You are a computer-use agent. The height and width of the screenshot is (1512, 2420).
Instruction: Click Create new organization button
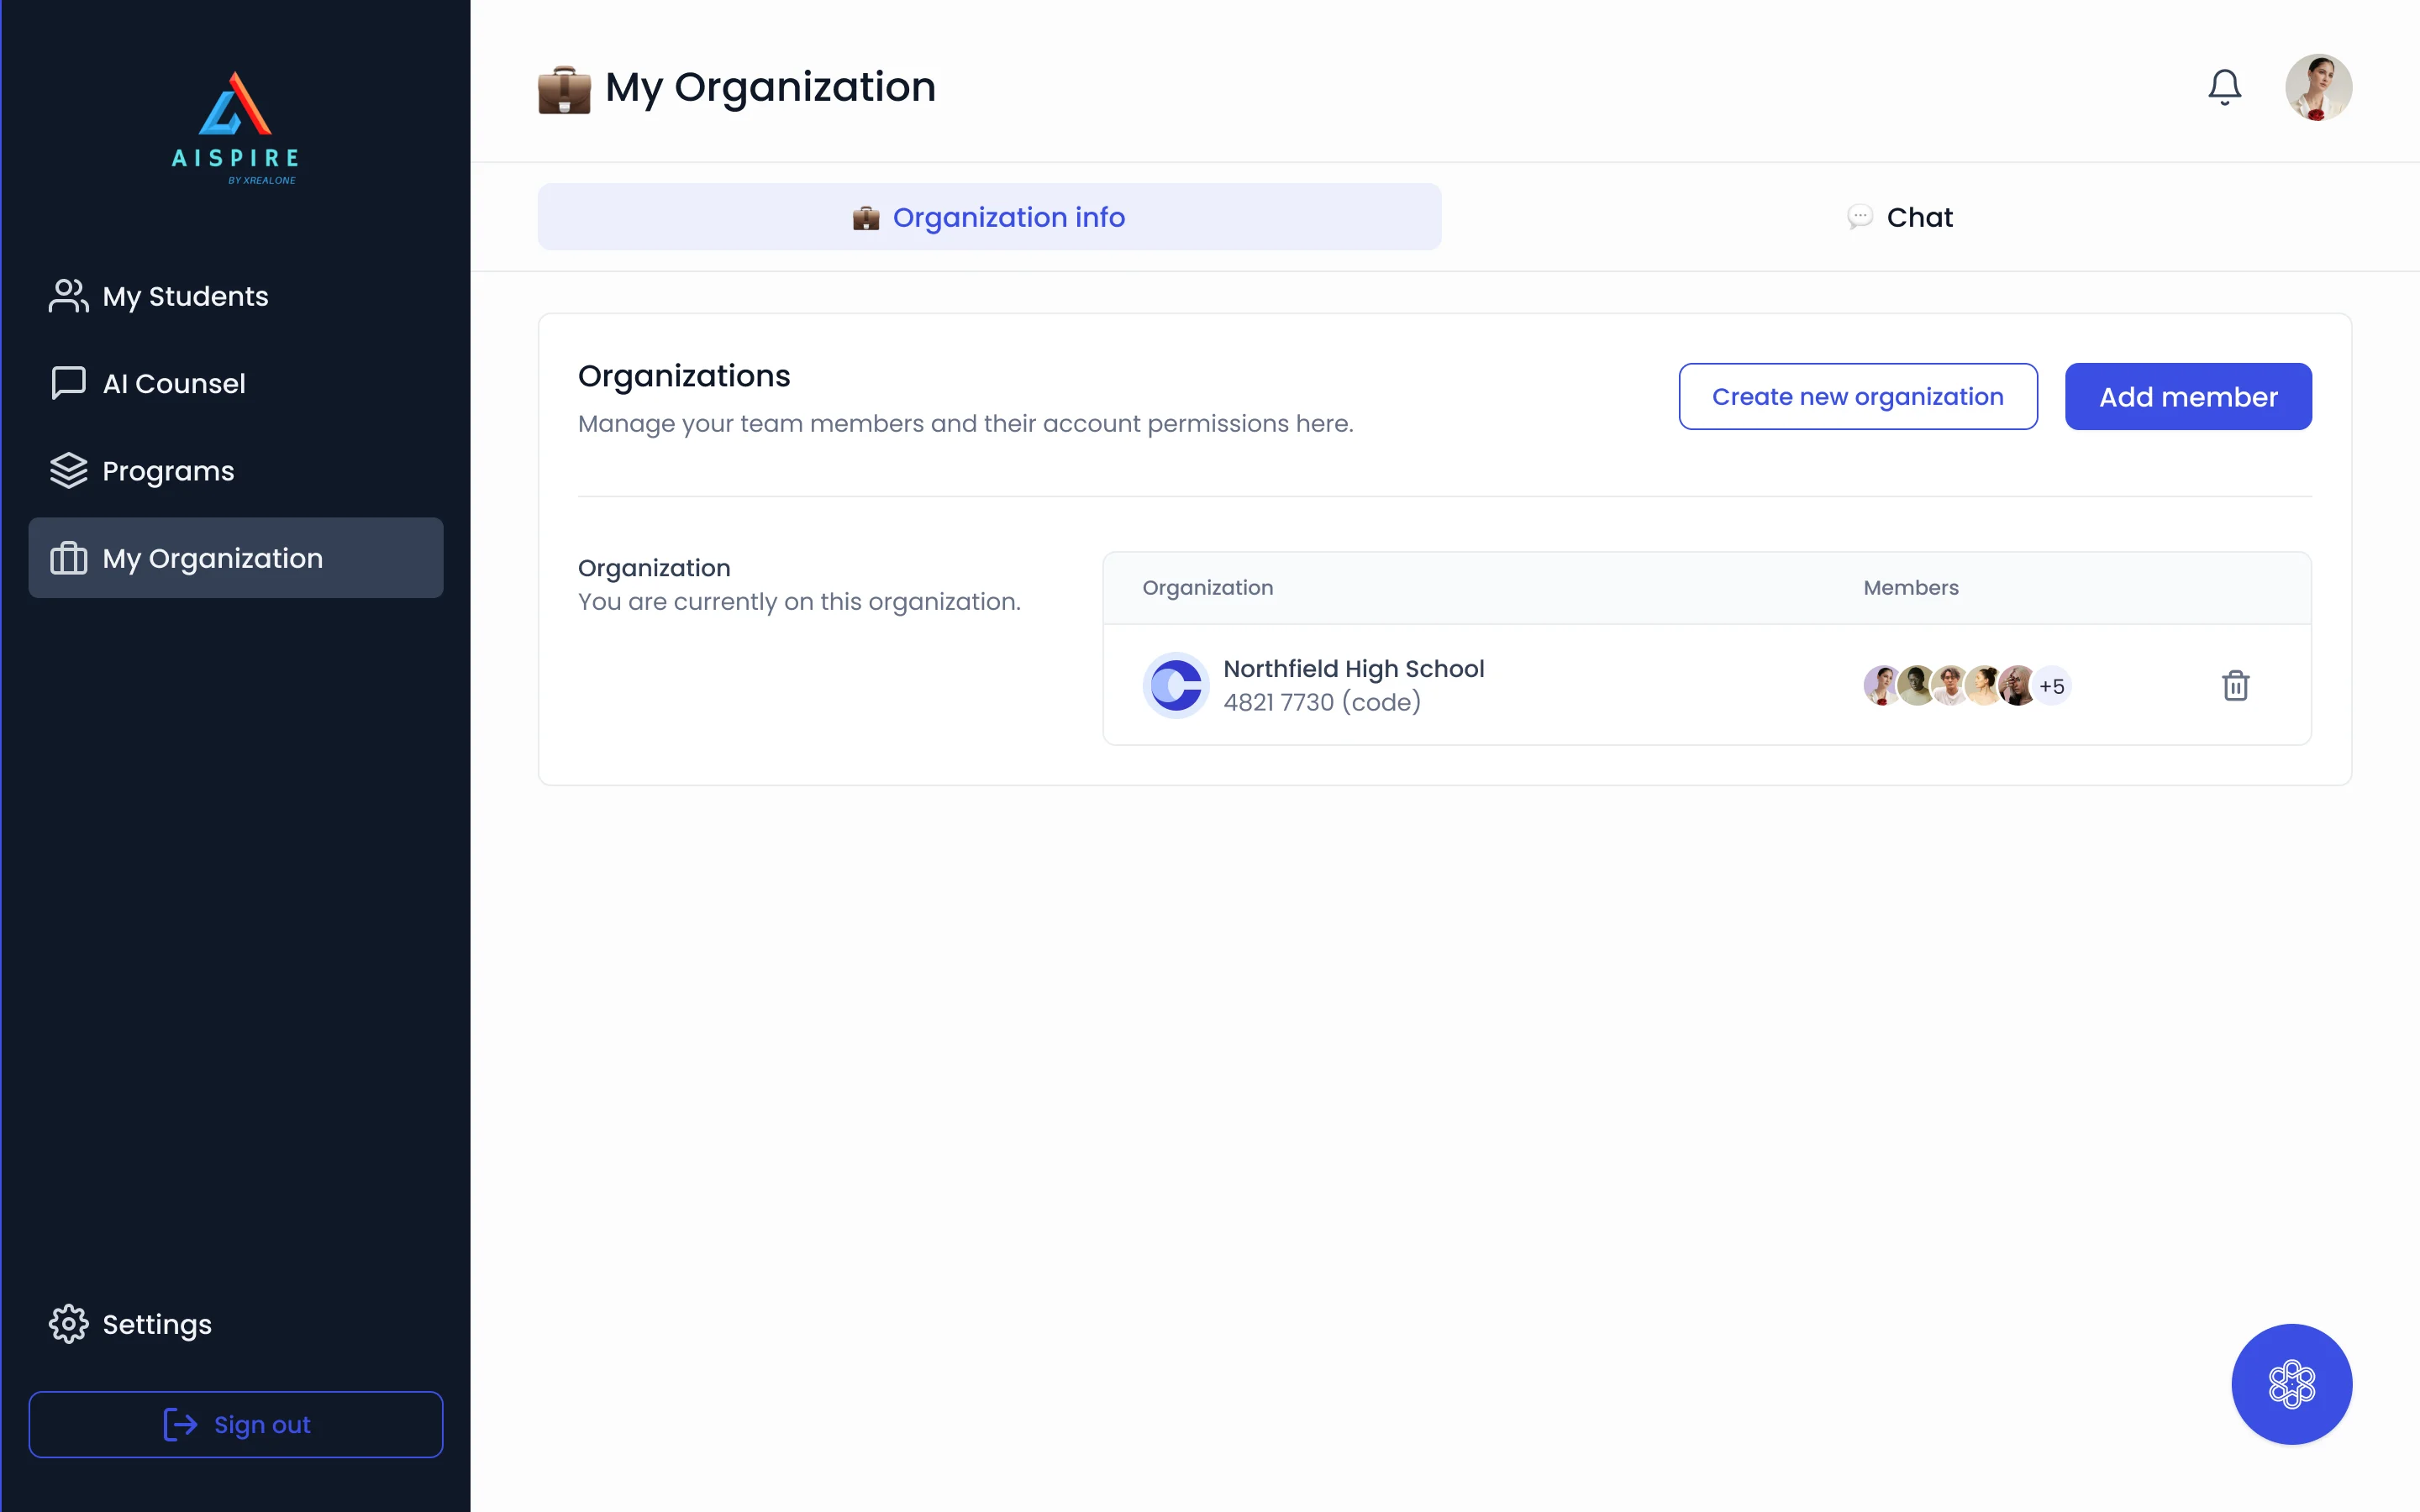[x=1857, y=396]
